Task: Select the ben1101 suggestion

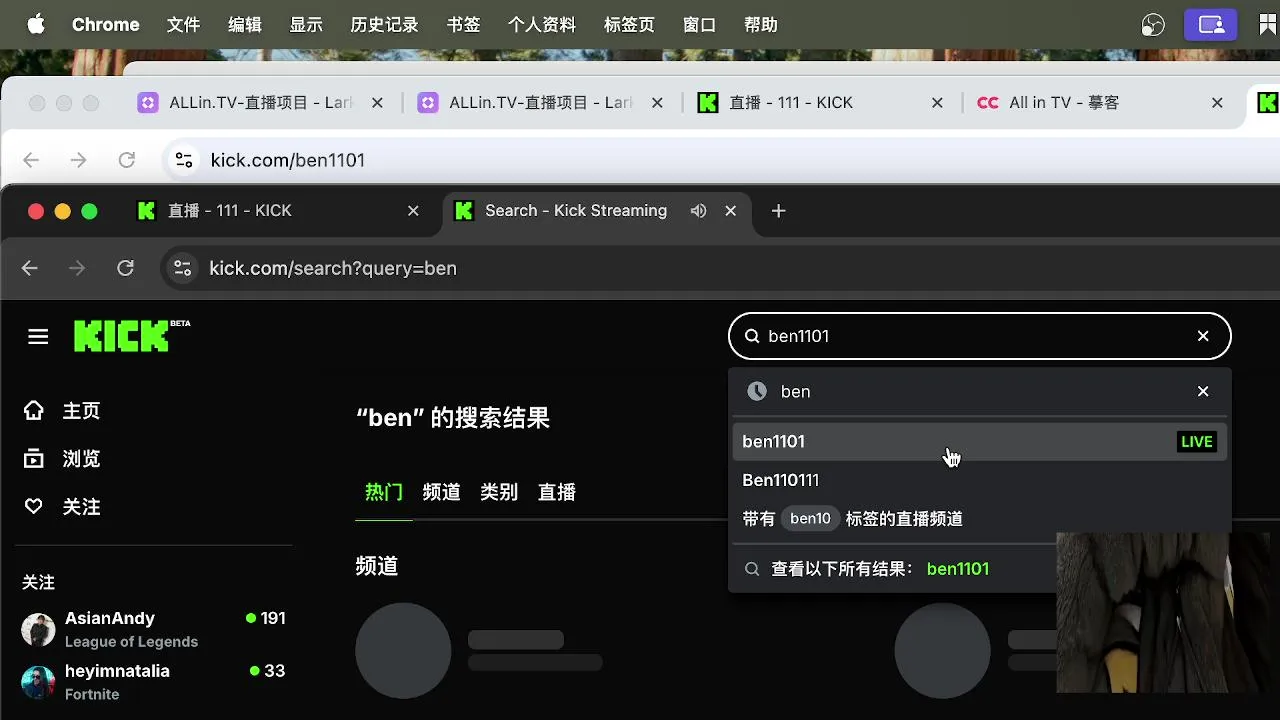Action: pyautogui.click(x=980, y=442)
